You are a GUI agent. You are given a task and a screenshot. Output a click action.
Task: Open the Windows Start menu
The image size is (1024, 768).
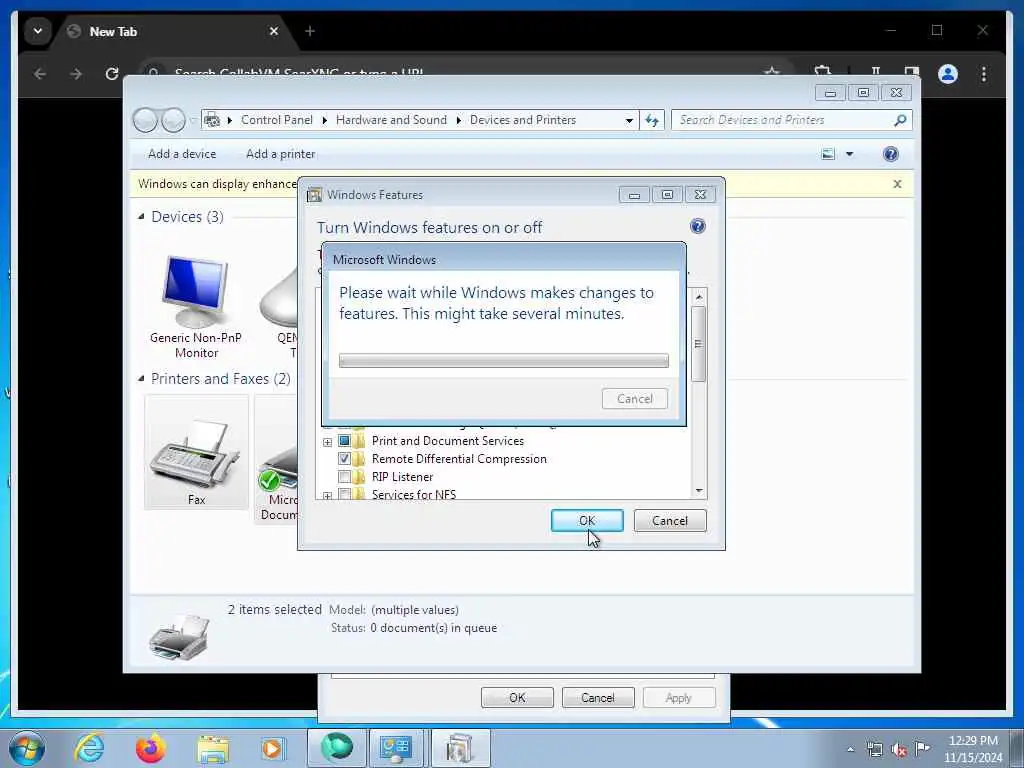(27, 748)
